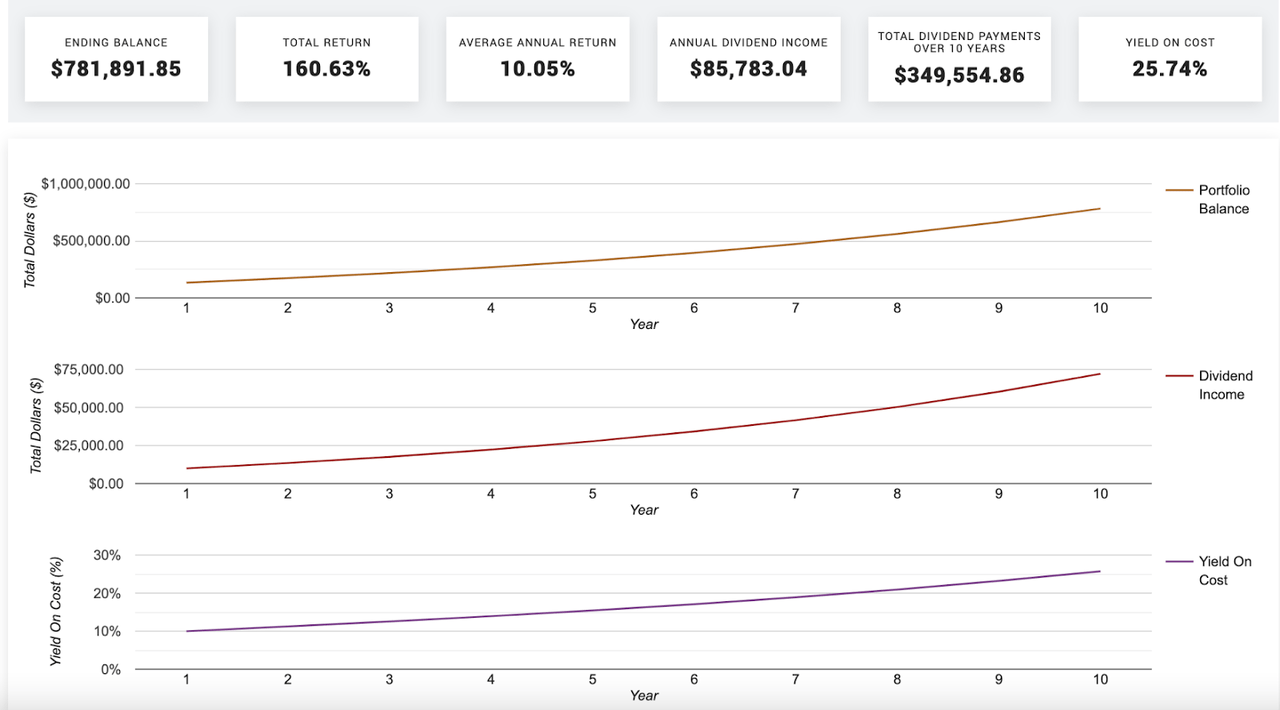Select the Total Dividend Payments card

(959, 58)
